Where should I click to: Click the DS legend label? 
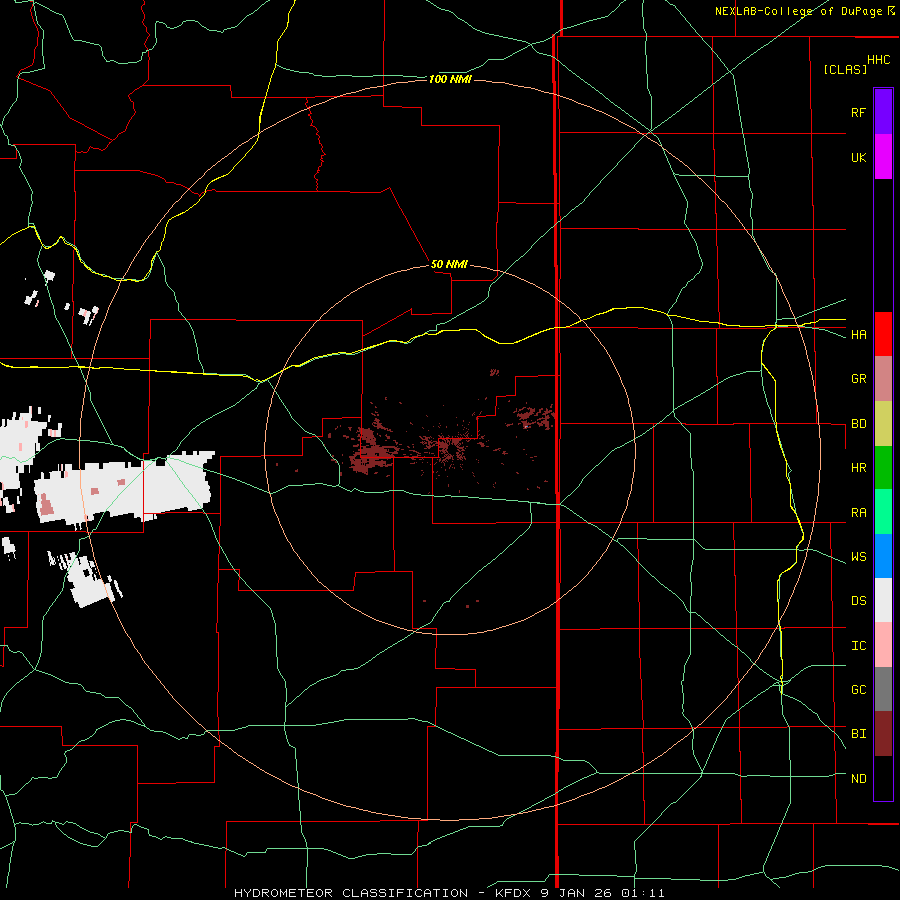tap(858, 601)
